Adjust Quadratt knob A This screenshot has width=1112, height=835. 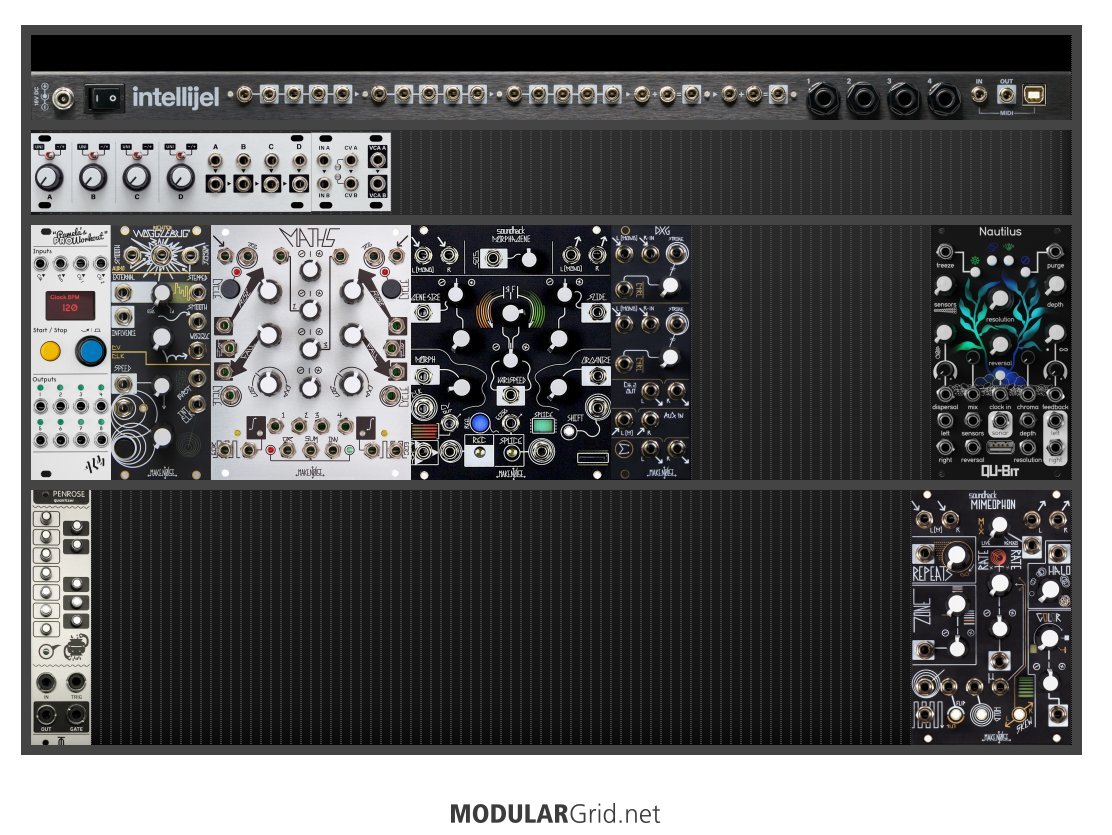click(x=50, y=177)
